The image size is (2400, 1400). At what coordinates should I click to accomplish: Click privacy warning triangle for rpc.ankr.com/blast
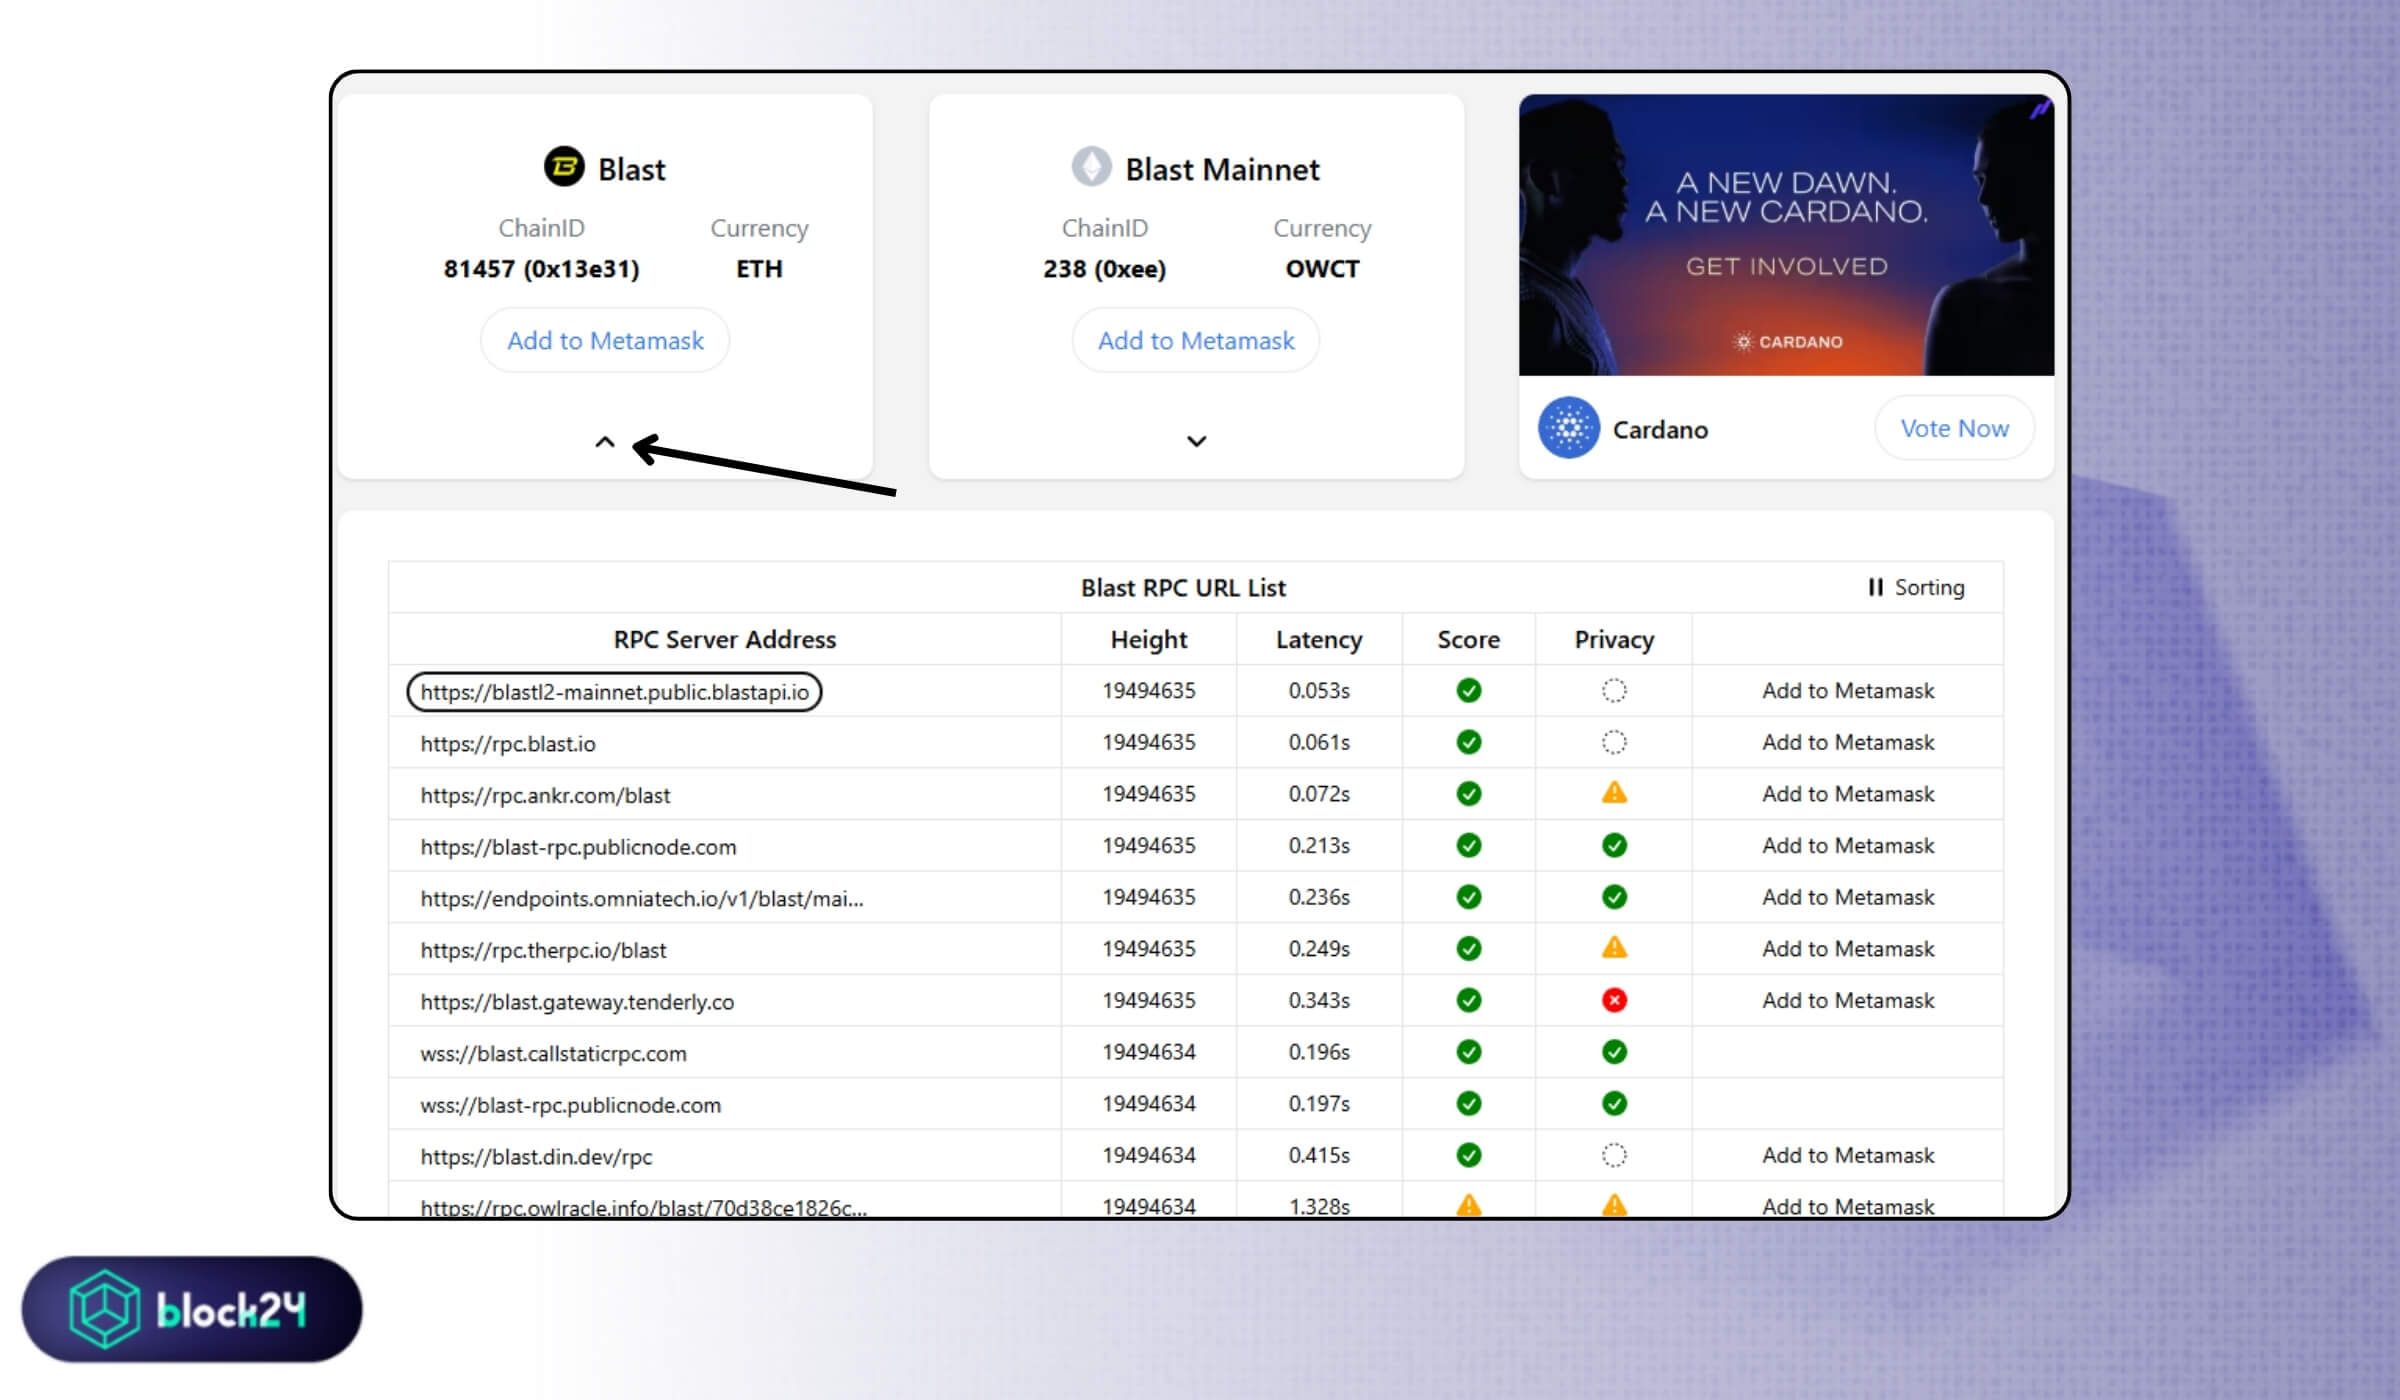pyautogui.click(x=1614, y=793)
